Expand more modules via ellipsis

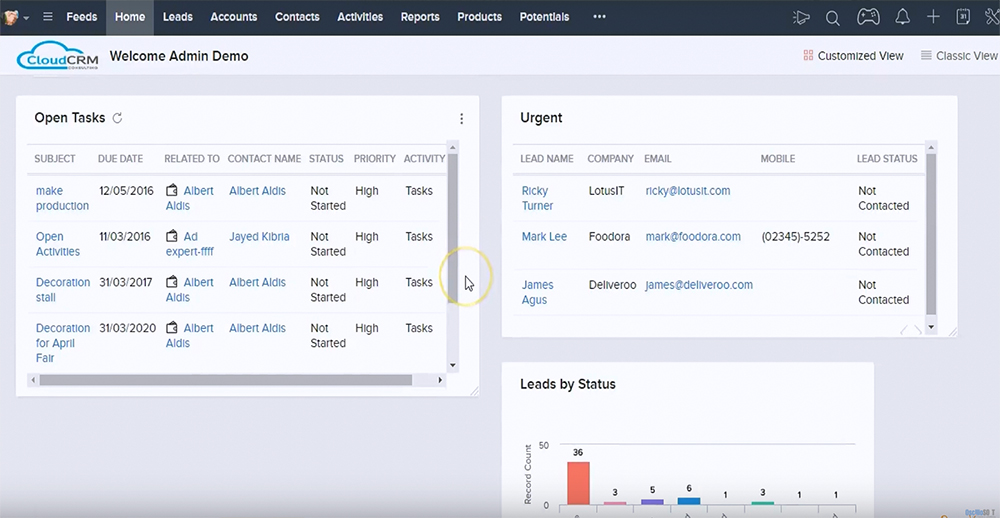tap(599, 17)
